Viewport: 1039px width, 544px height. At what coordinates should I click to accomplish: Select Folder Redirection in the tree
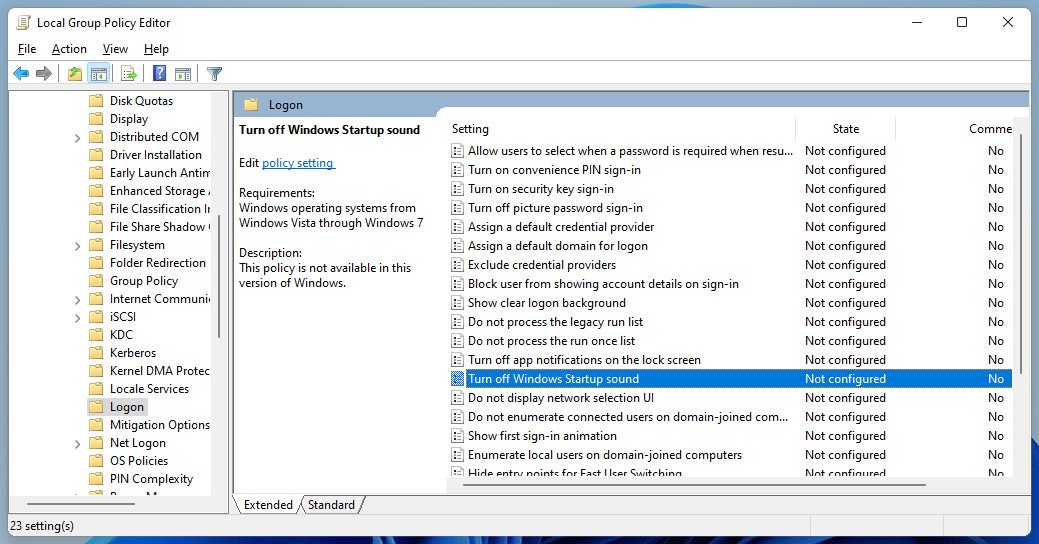158,263
